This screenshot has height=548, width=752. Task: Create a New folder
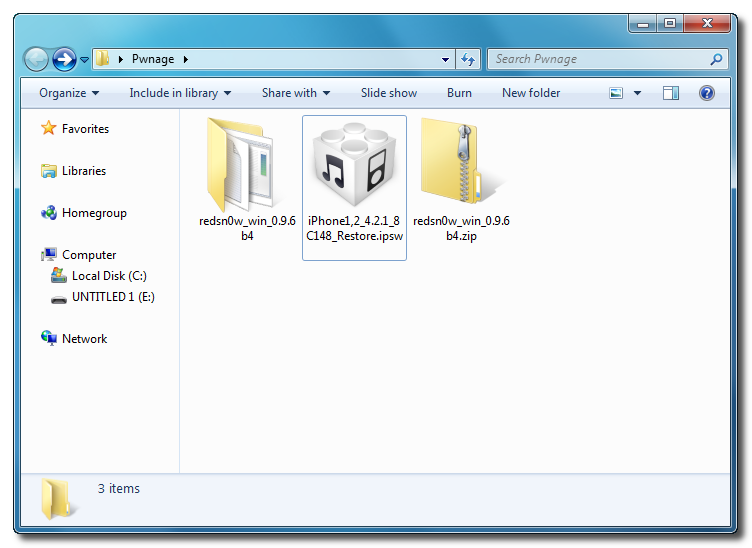point(531,93)
